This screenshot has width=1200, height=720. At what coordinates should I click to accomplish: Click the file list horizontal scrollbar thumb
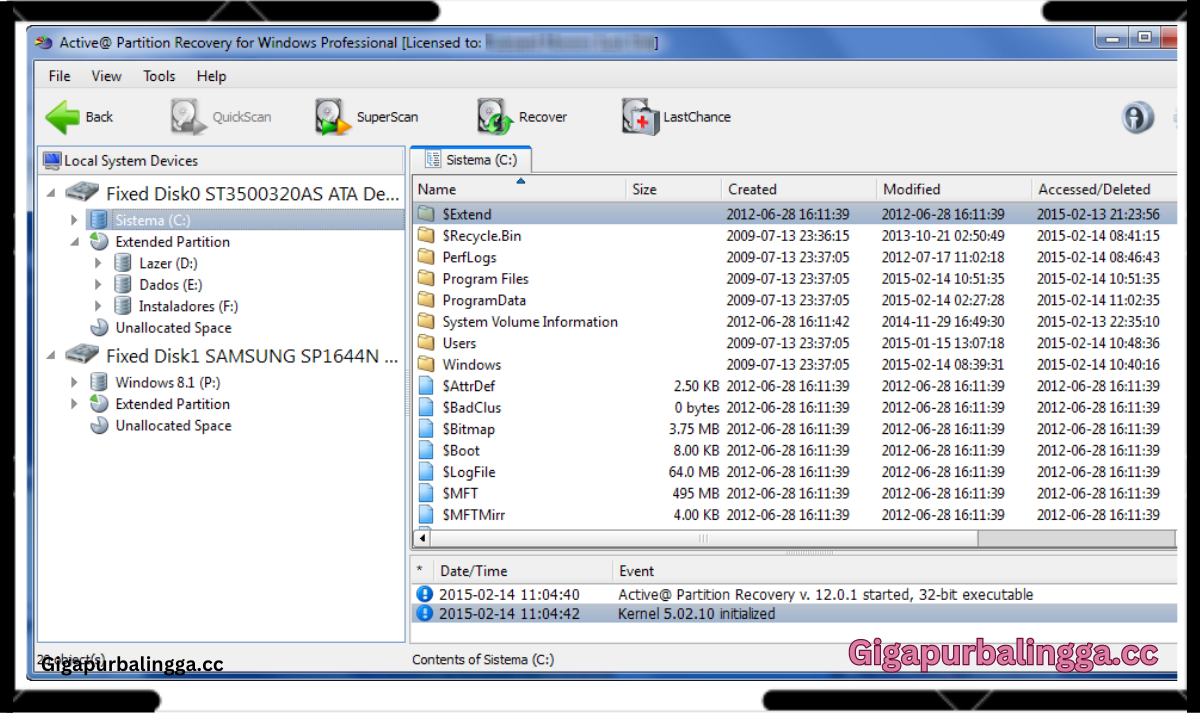tap(704, 538)
